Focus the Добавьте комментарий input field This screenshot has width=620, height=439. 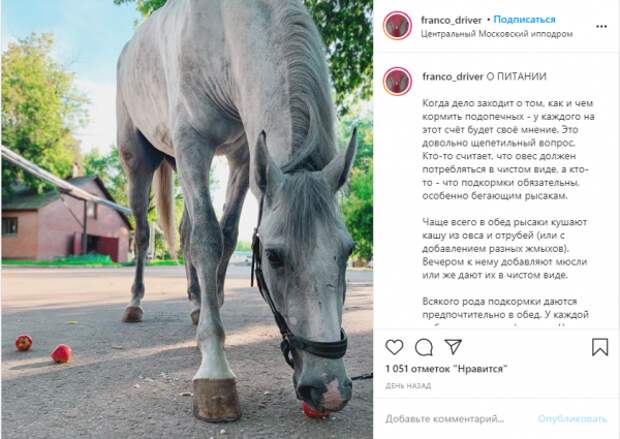click(x=445, y=419)
